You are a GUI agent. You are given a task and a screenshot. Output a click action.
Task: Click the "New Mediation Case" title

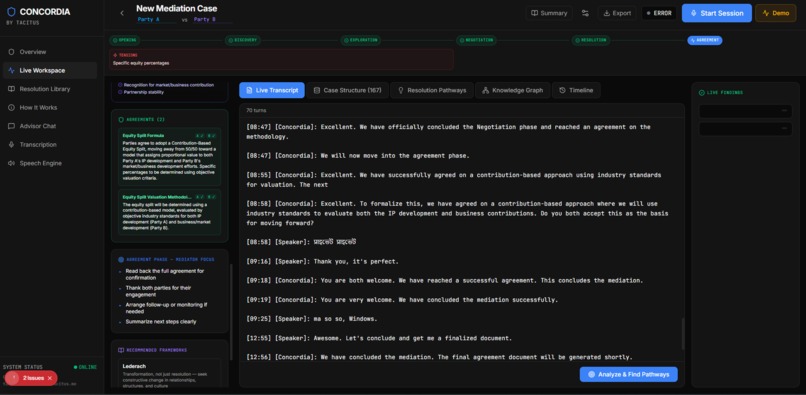click(x=176, y=8)
